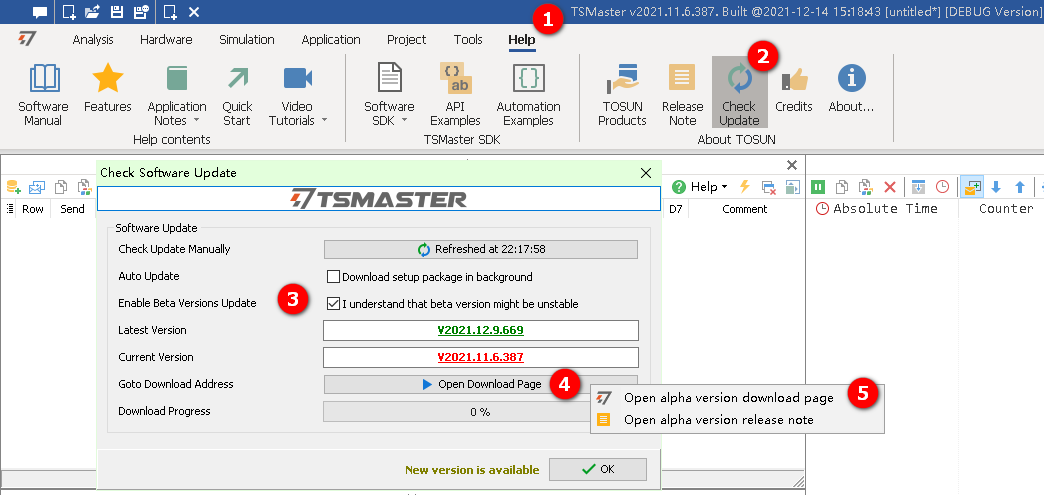Click the lightning bolt icon beside Help
Image resolution: width=1044 pixels, height=495 pixels.
(745, 187)
